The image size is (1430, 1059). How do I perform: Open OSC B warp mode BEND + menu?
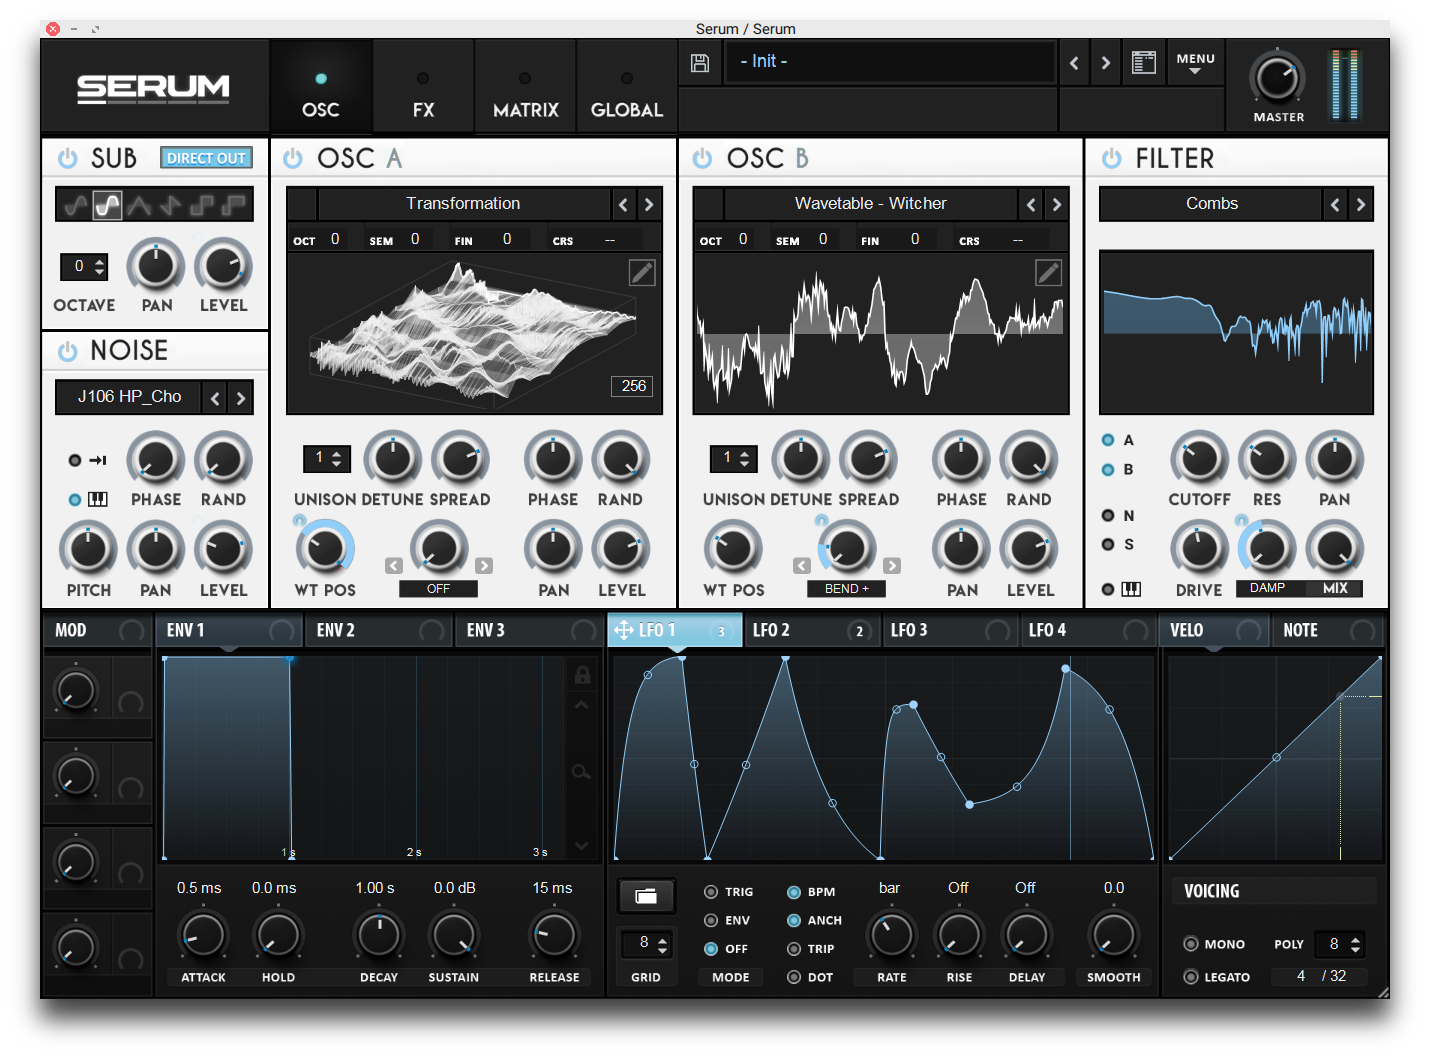pyautogui.click(x=846, y=589)
